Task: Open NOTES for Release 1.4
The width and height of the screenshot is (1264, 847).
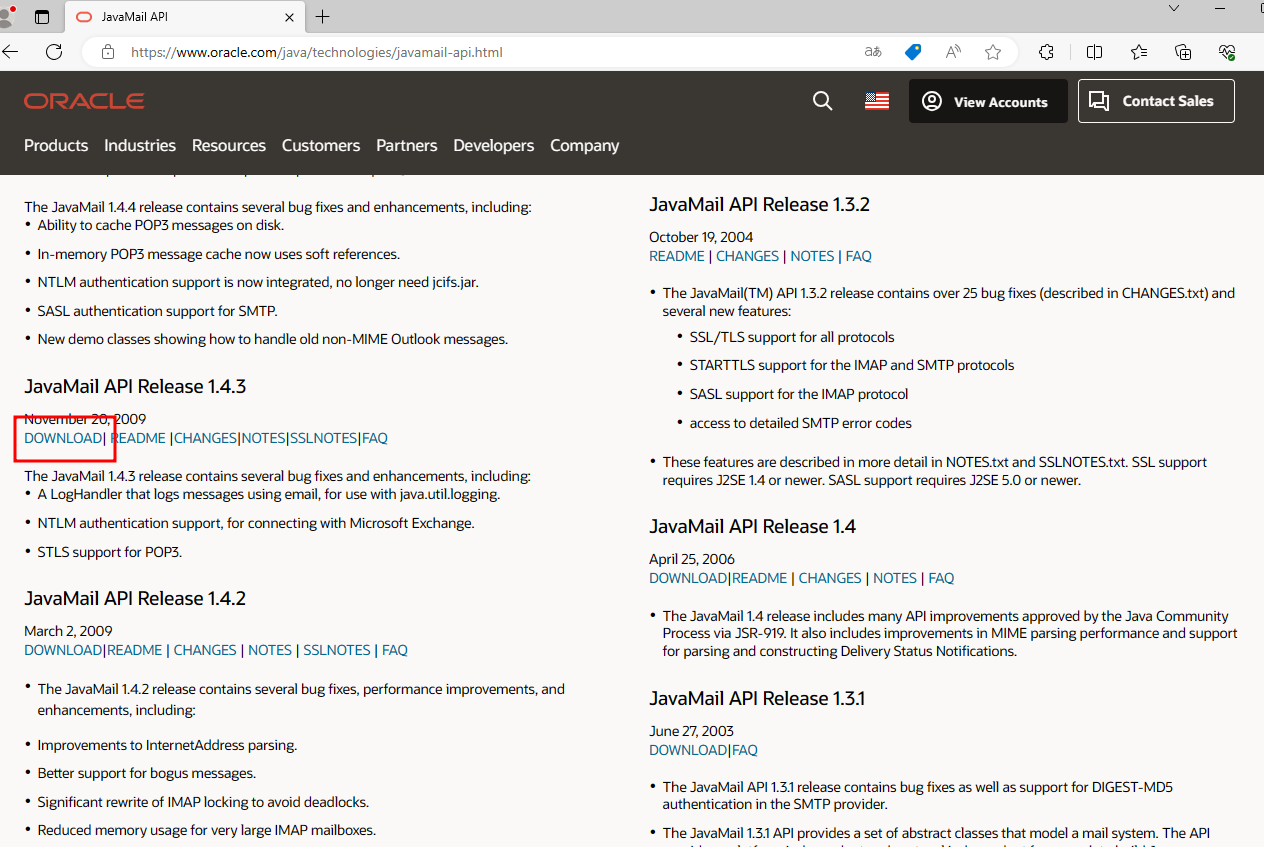Action: point(895,578)
